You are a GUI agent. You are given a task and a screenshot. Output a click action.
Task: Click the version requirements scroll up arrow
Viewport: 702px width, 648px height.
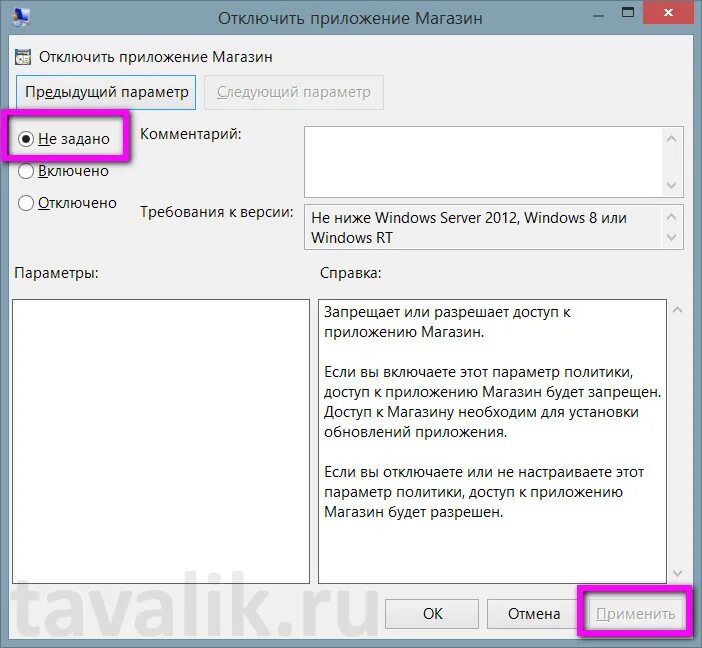671,217
